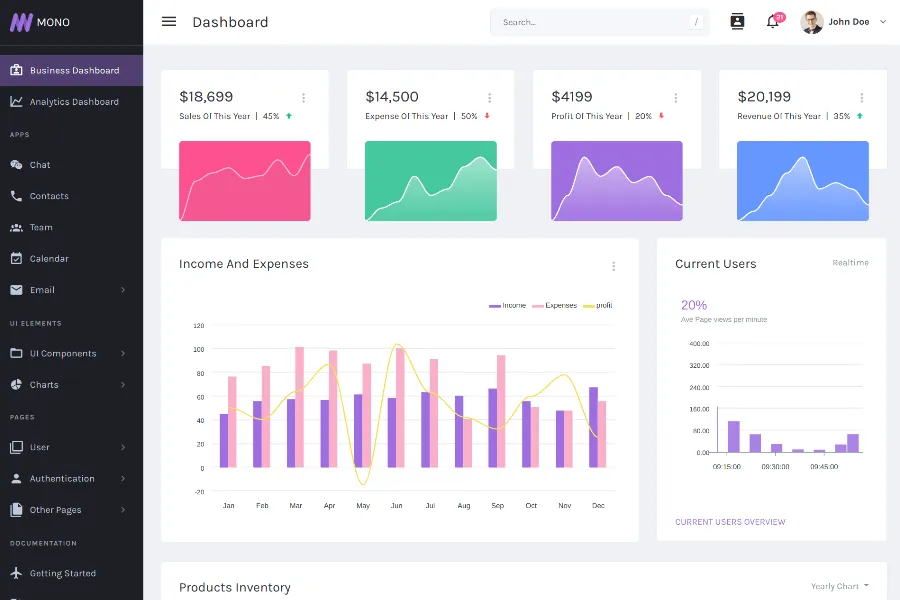Open options menu on Expense card
The width and height of the screenshot is (900, 600).
coord(489,98)
